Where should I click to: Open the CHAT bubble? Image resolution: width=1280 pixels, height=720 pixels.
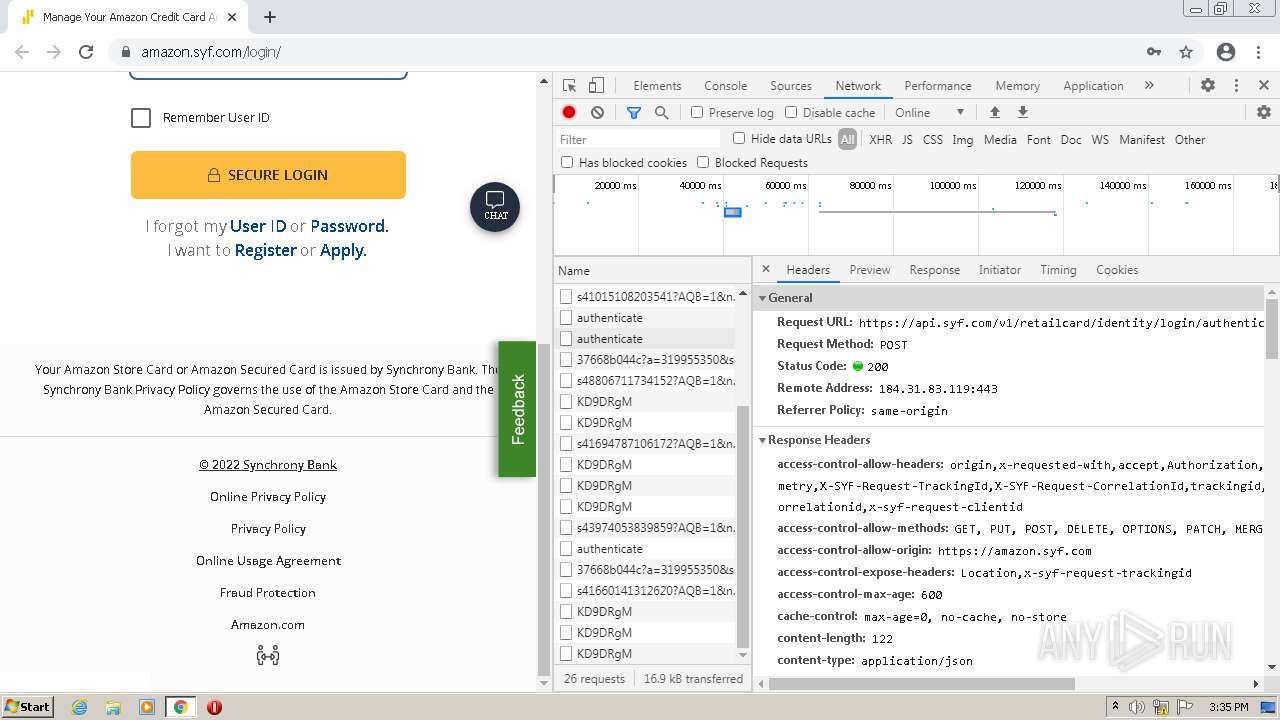(495, 207)
